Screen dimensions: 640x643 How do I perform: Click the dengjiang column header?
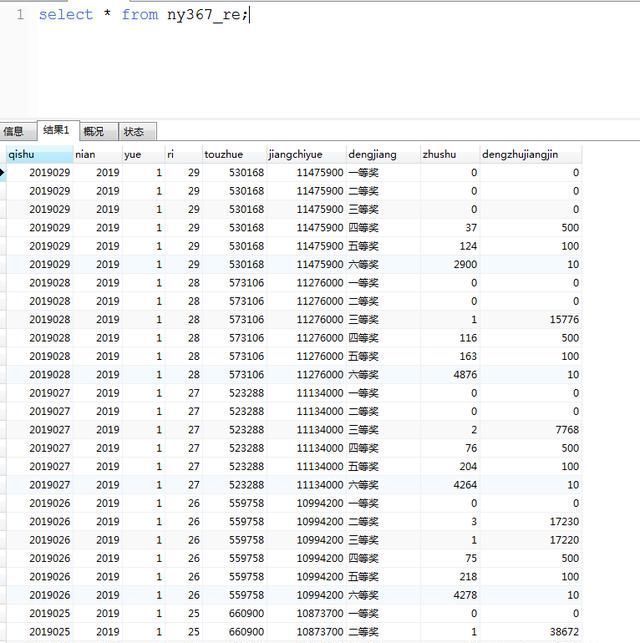coord(382,154)
